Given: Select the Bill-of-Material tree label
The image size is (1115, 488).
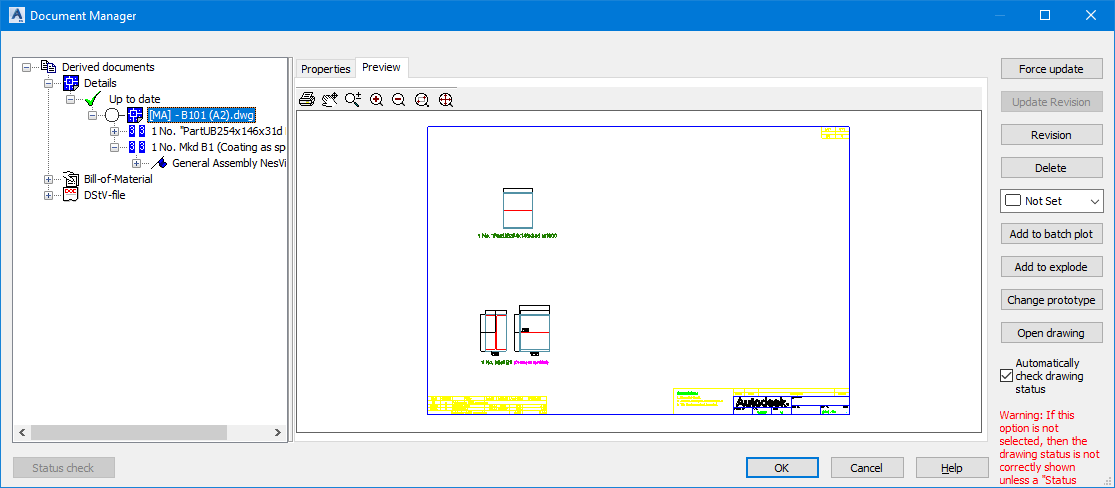Looking at the screenshot, I should click(118, 179).
